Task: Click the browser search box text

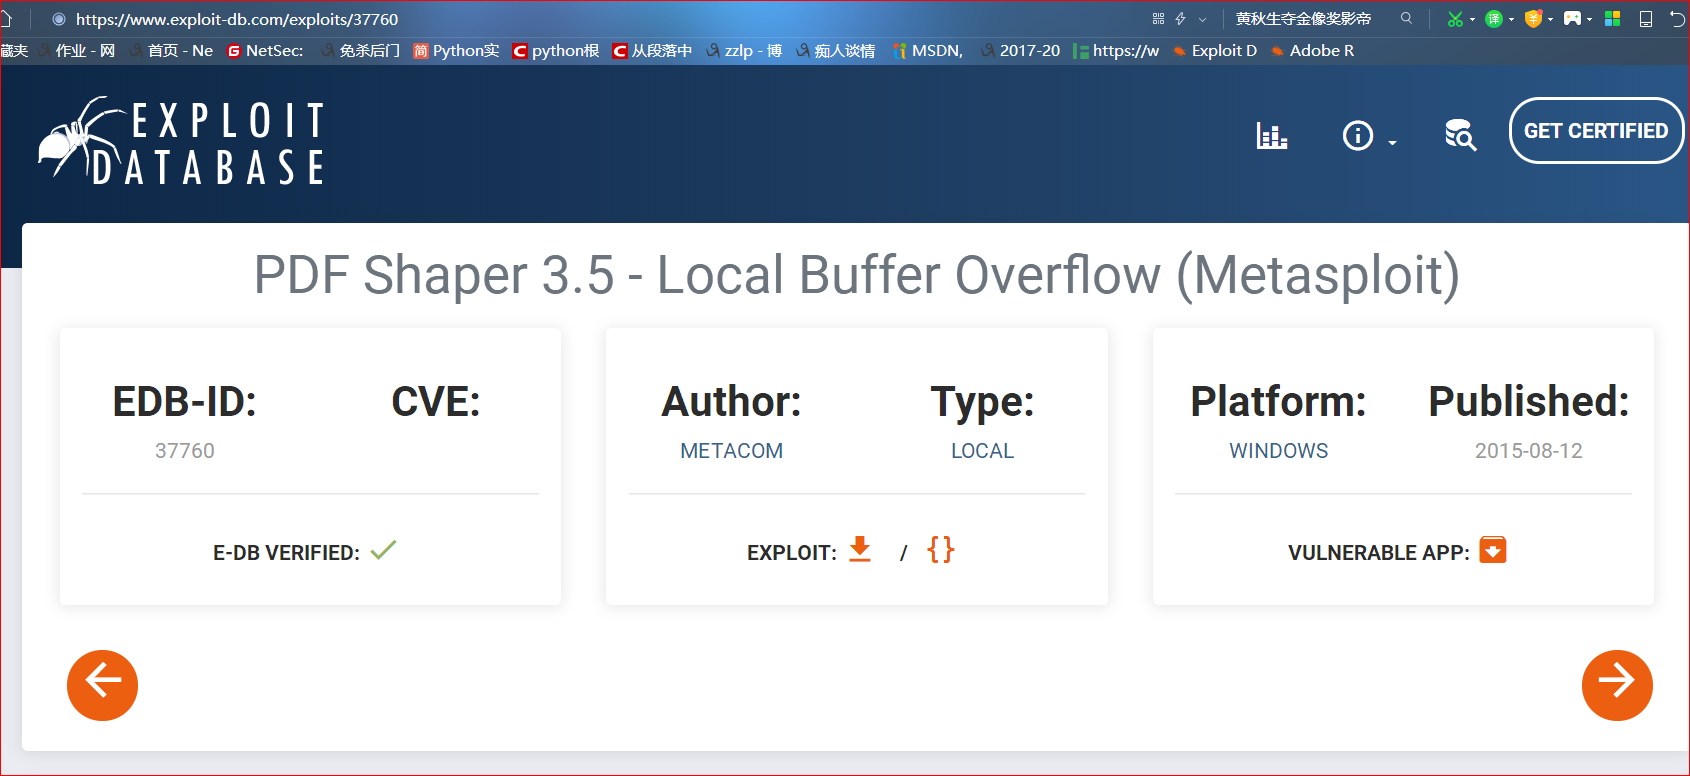Action: [1303, 19]
